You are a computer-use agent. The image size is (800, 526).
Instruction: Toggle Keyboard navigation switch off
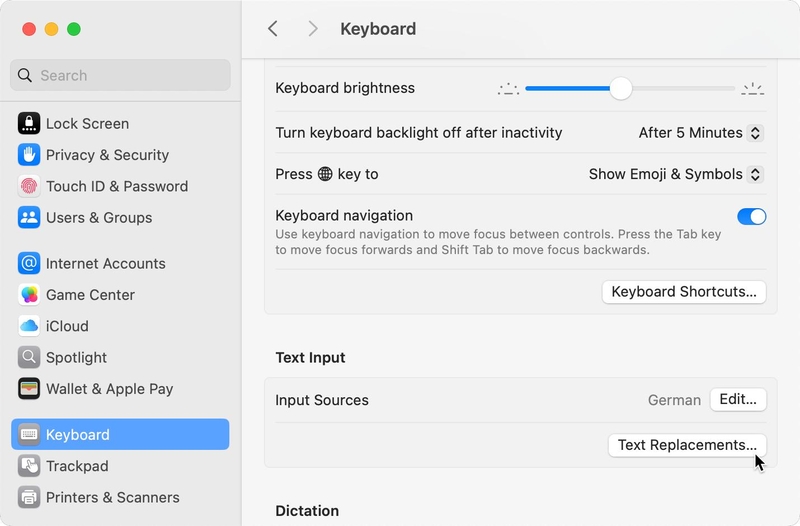(x=751, y=216)
